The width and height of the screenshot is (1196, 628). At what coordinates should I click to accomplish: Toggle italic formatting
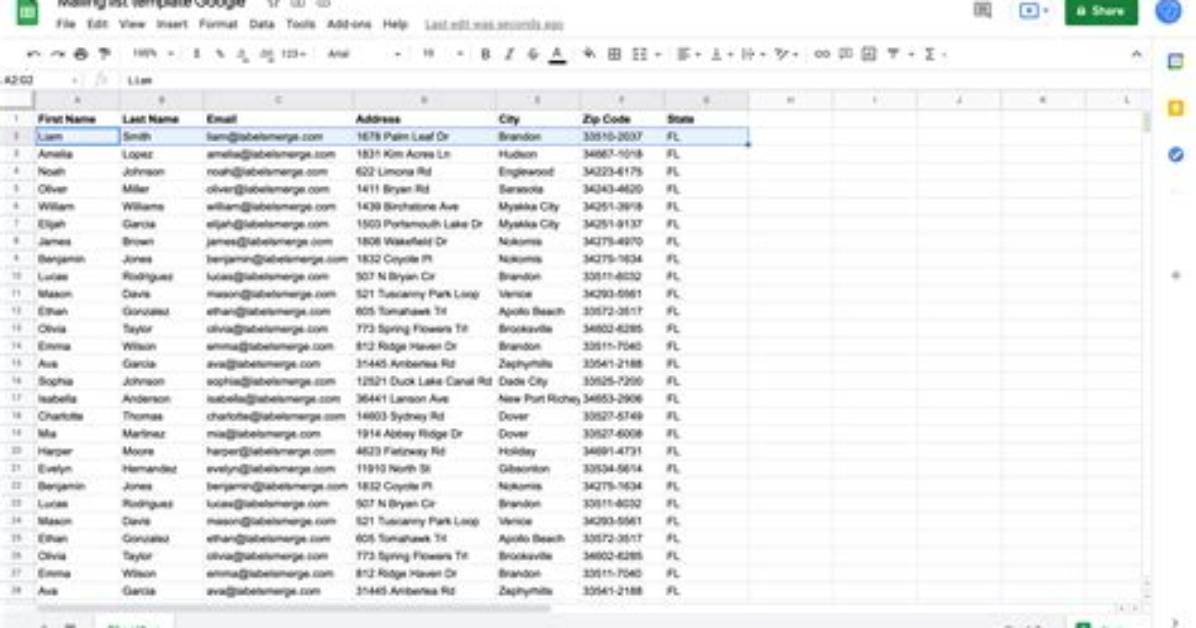[510, 54]
